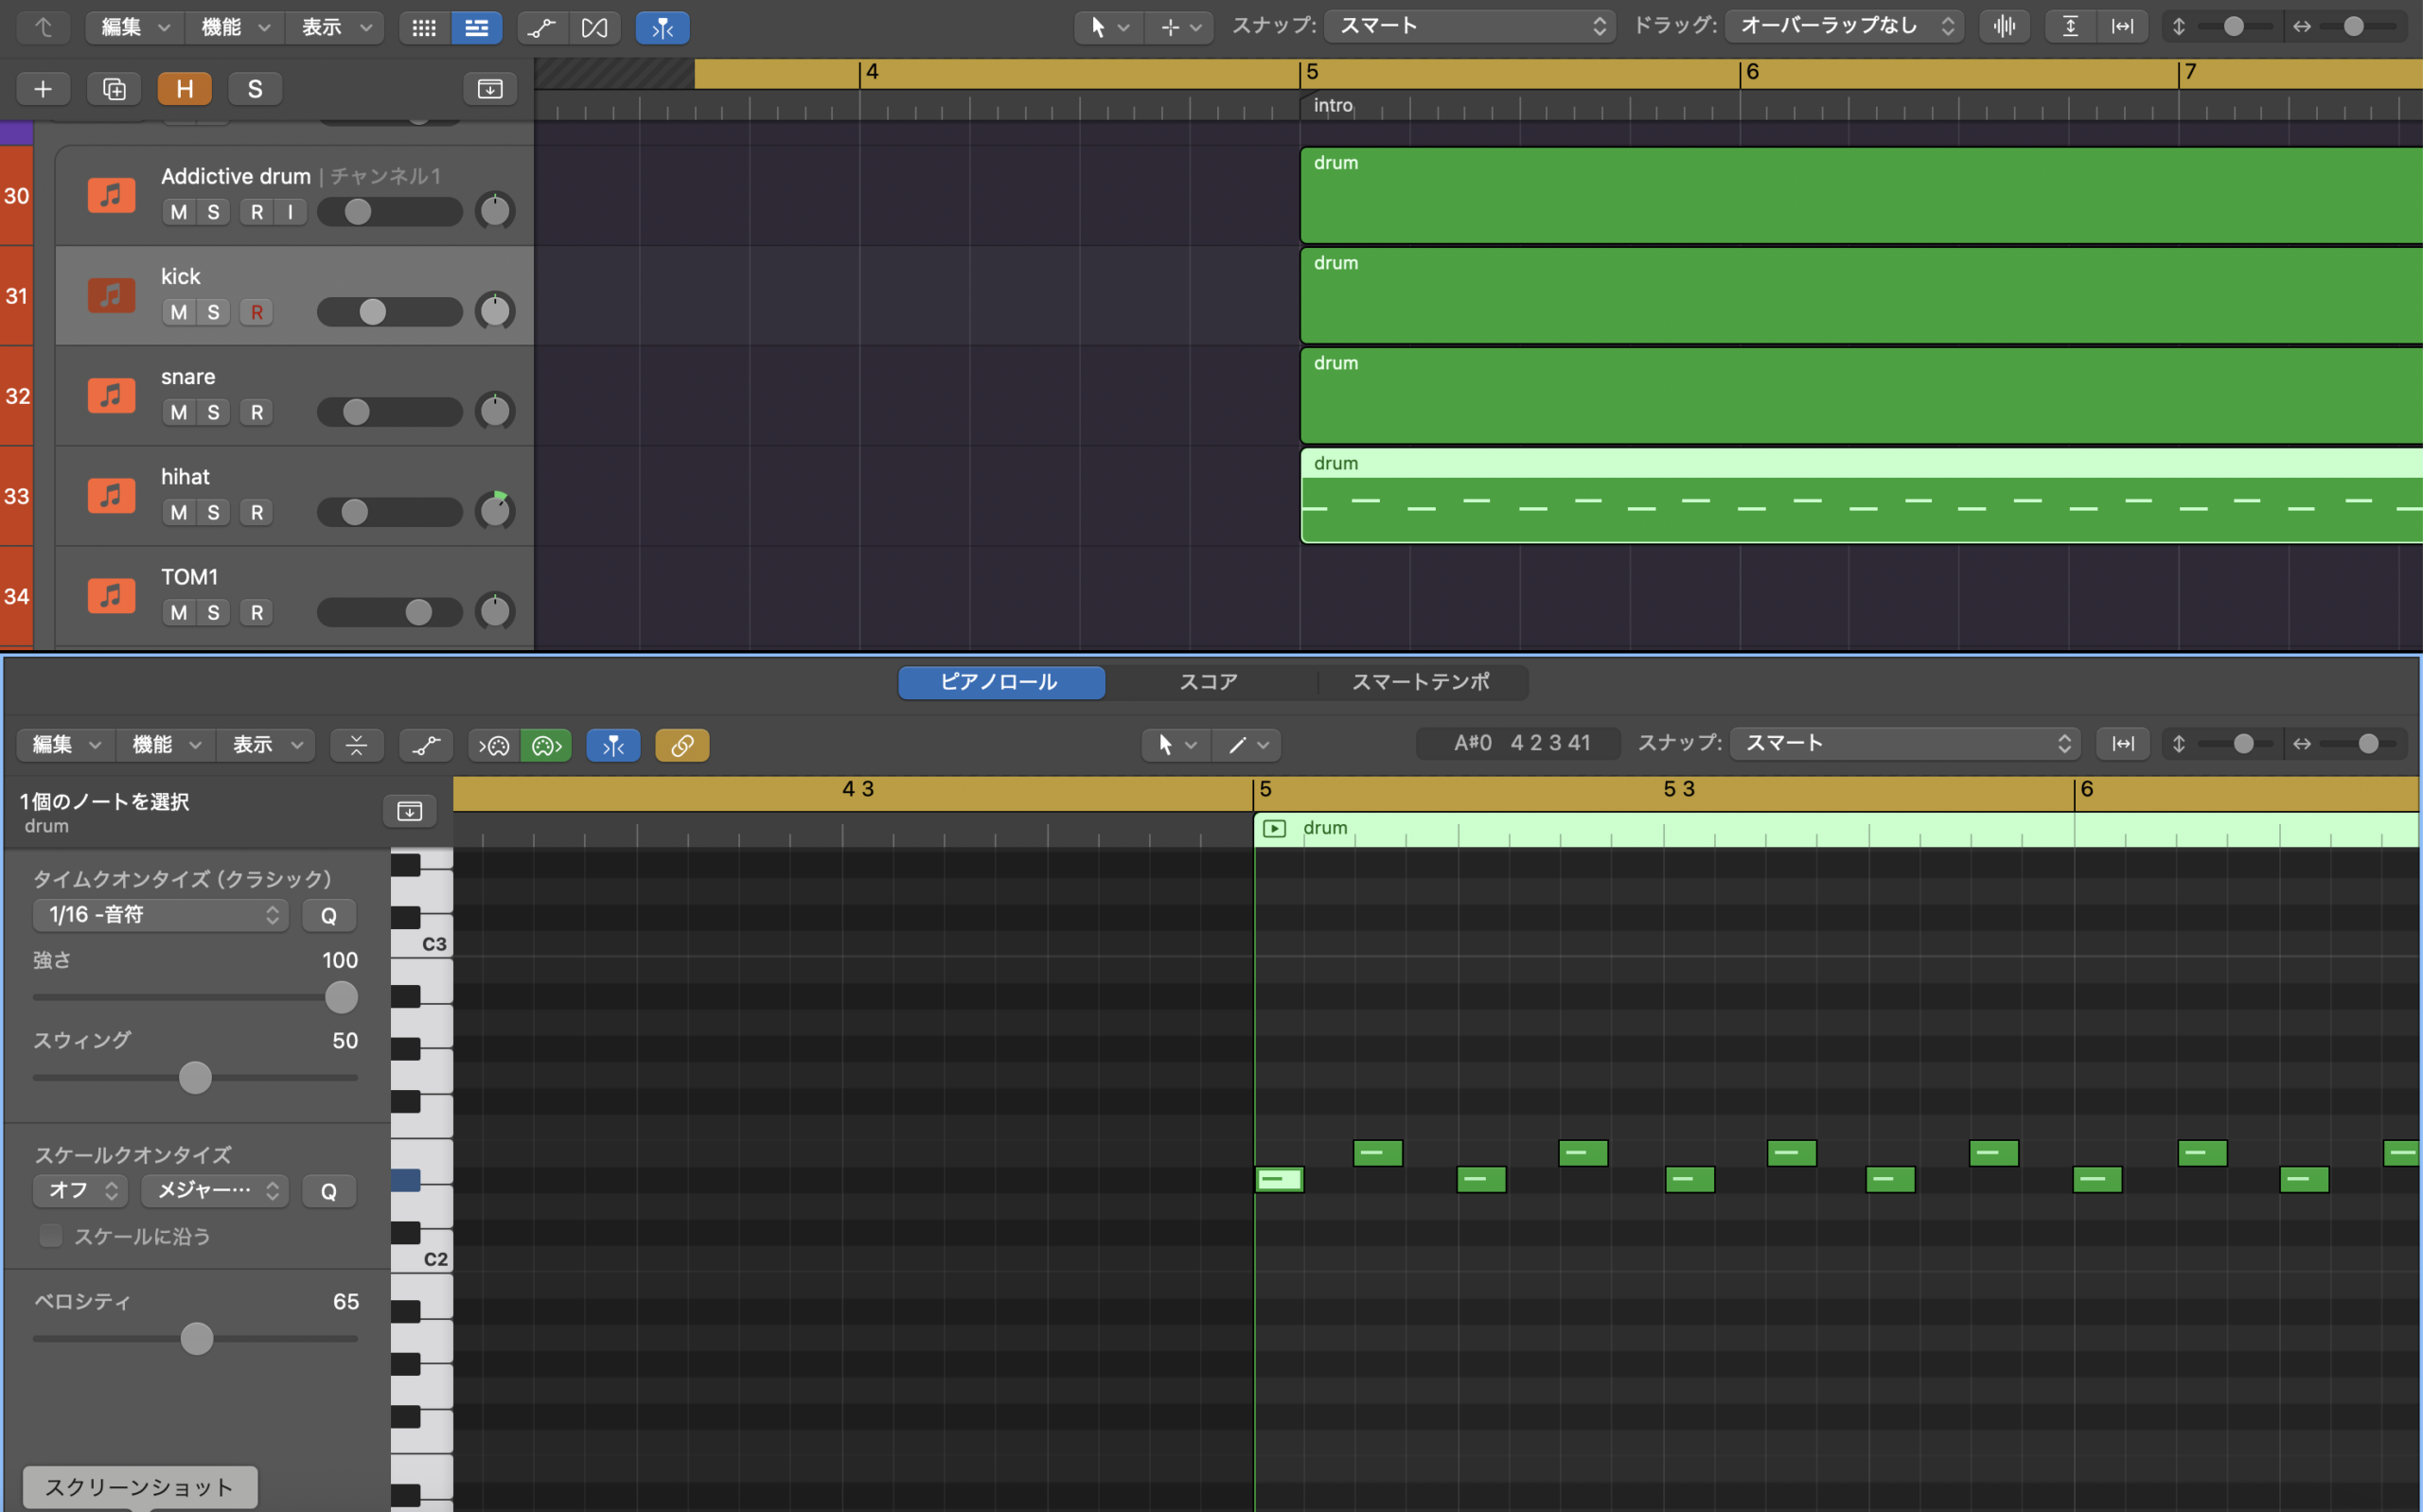This screenshot has width=2423, height=1512.
Task: Record-enable the hihat track
Action: 257,512
